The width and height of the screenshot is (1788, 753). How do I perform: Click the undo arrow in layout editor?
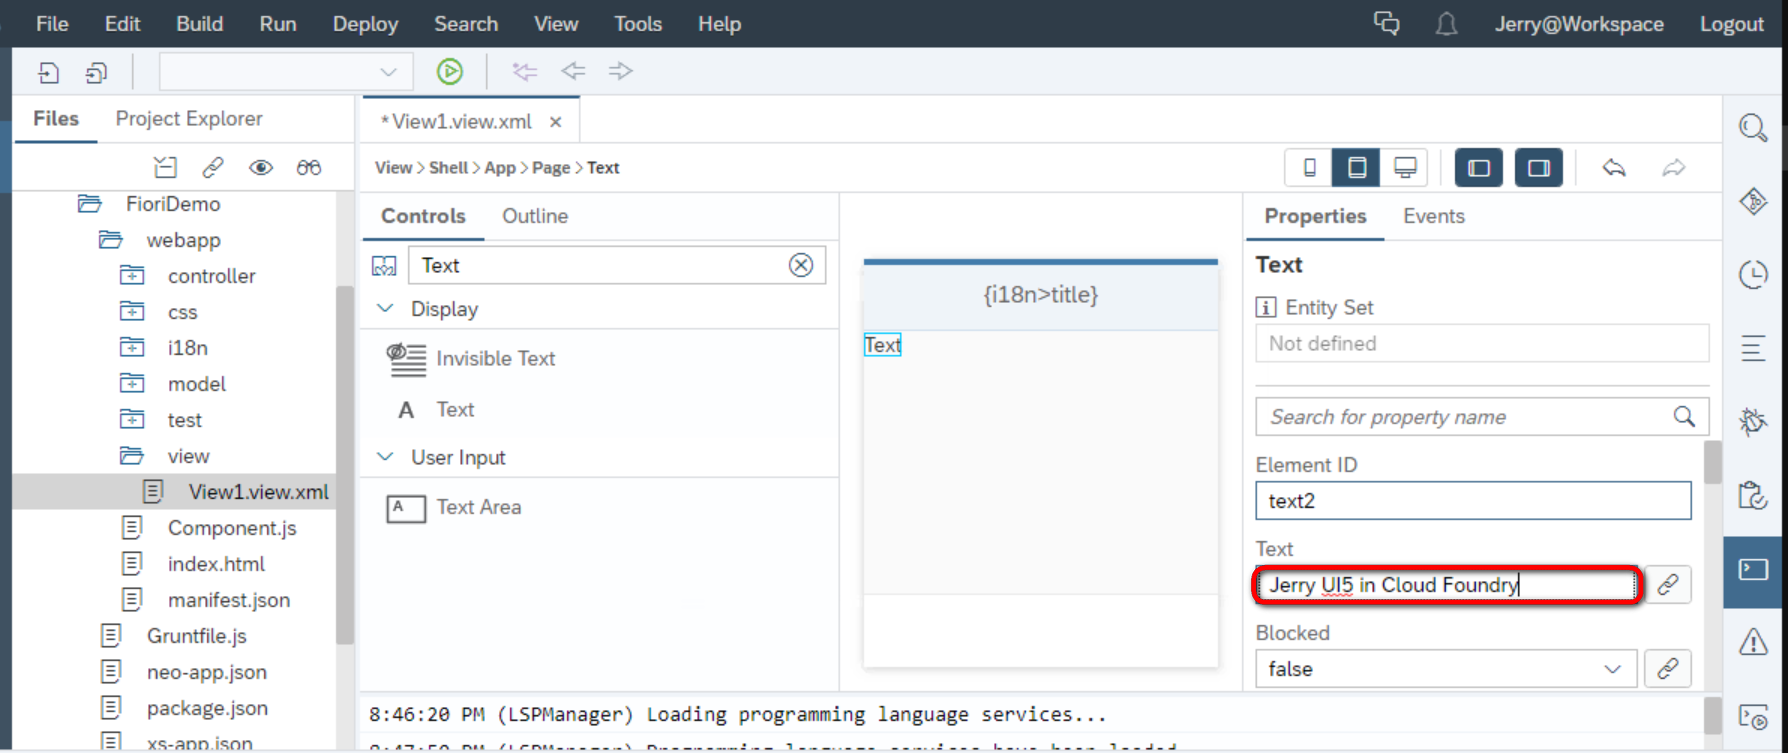(x=1614, y=167)
